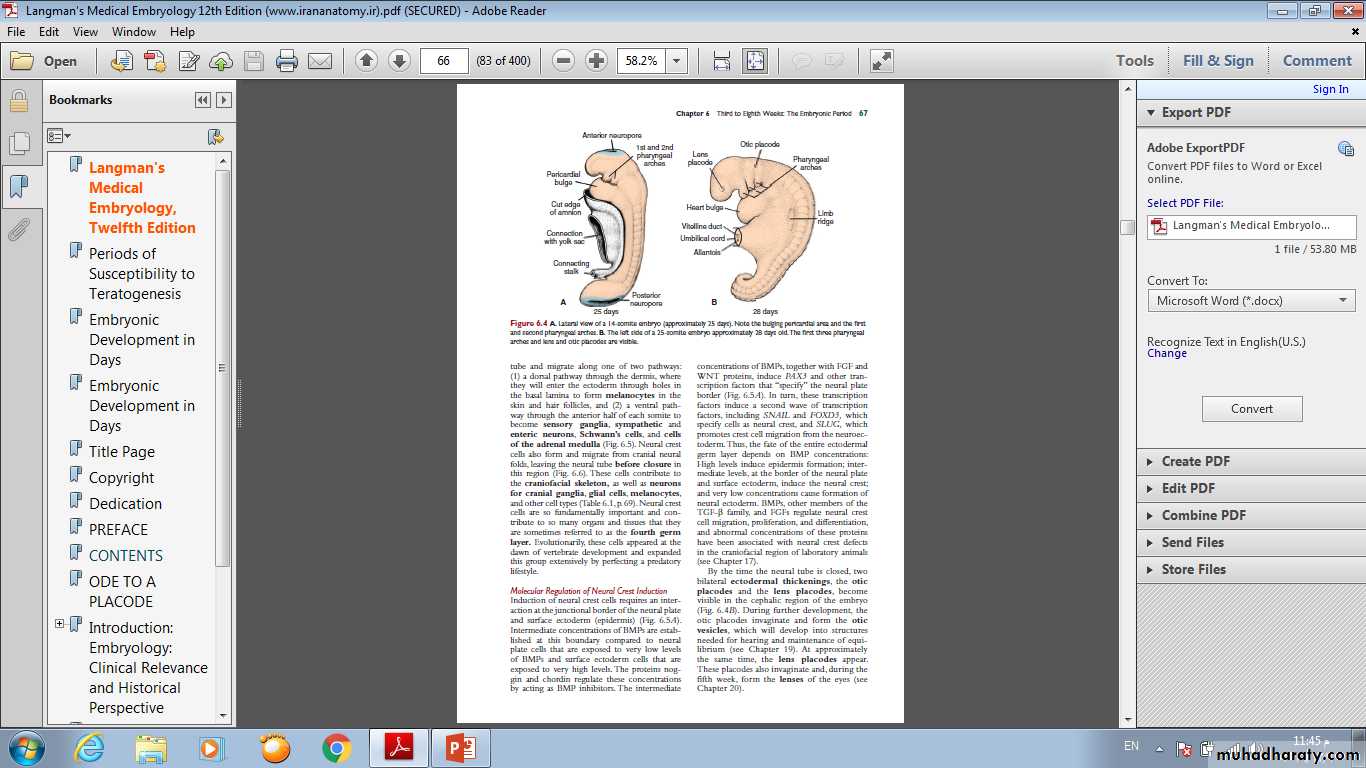Viewport: 1366px width, 768px height.
Task: Click the email envelope icon in toolbar
Action: 320,61
